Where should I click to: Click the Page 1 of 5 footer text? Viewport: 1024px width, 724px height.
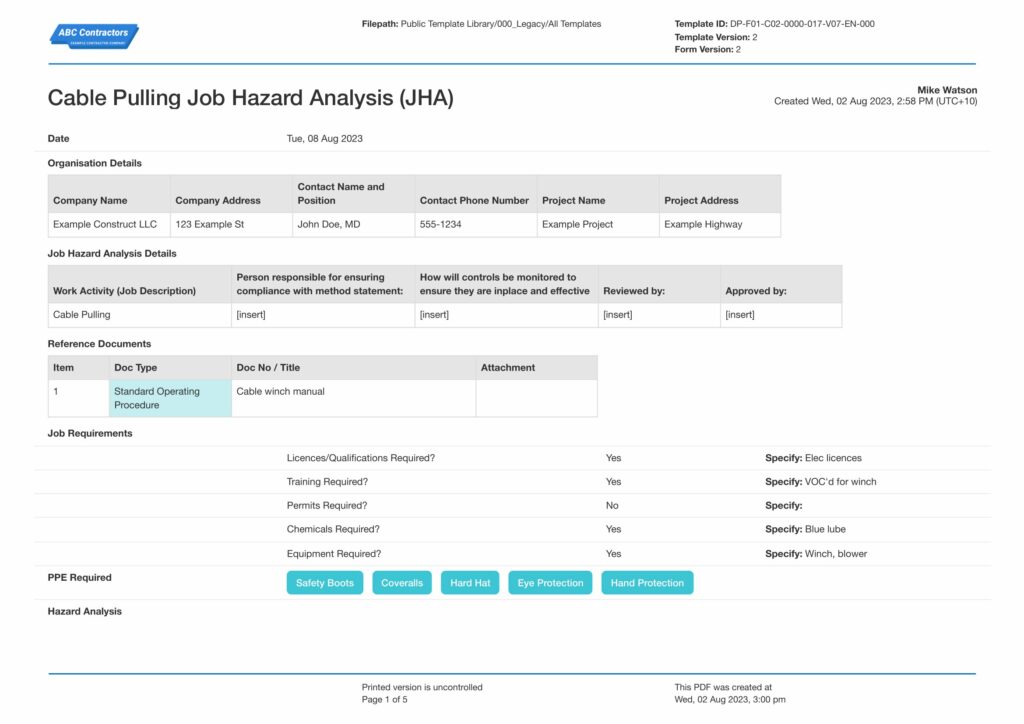tap(385, 700)
